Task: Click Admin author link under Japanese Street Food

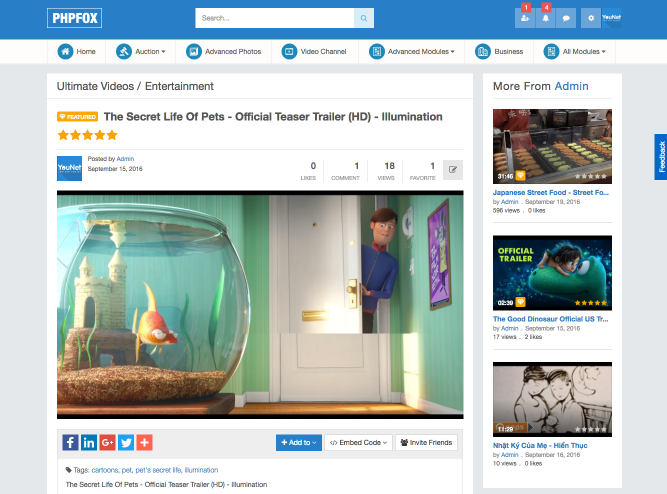Action: click(x=510, y=202)
